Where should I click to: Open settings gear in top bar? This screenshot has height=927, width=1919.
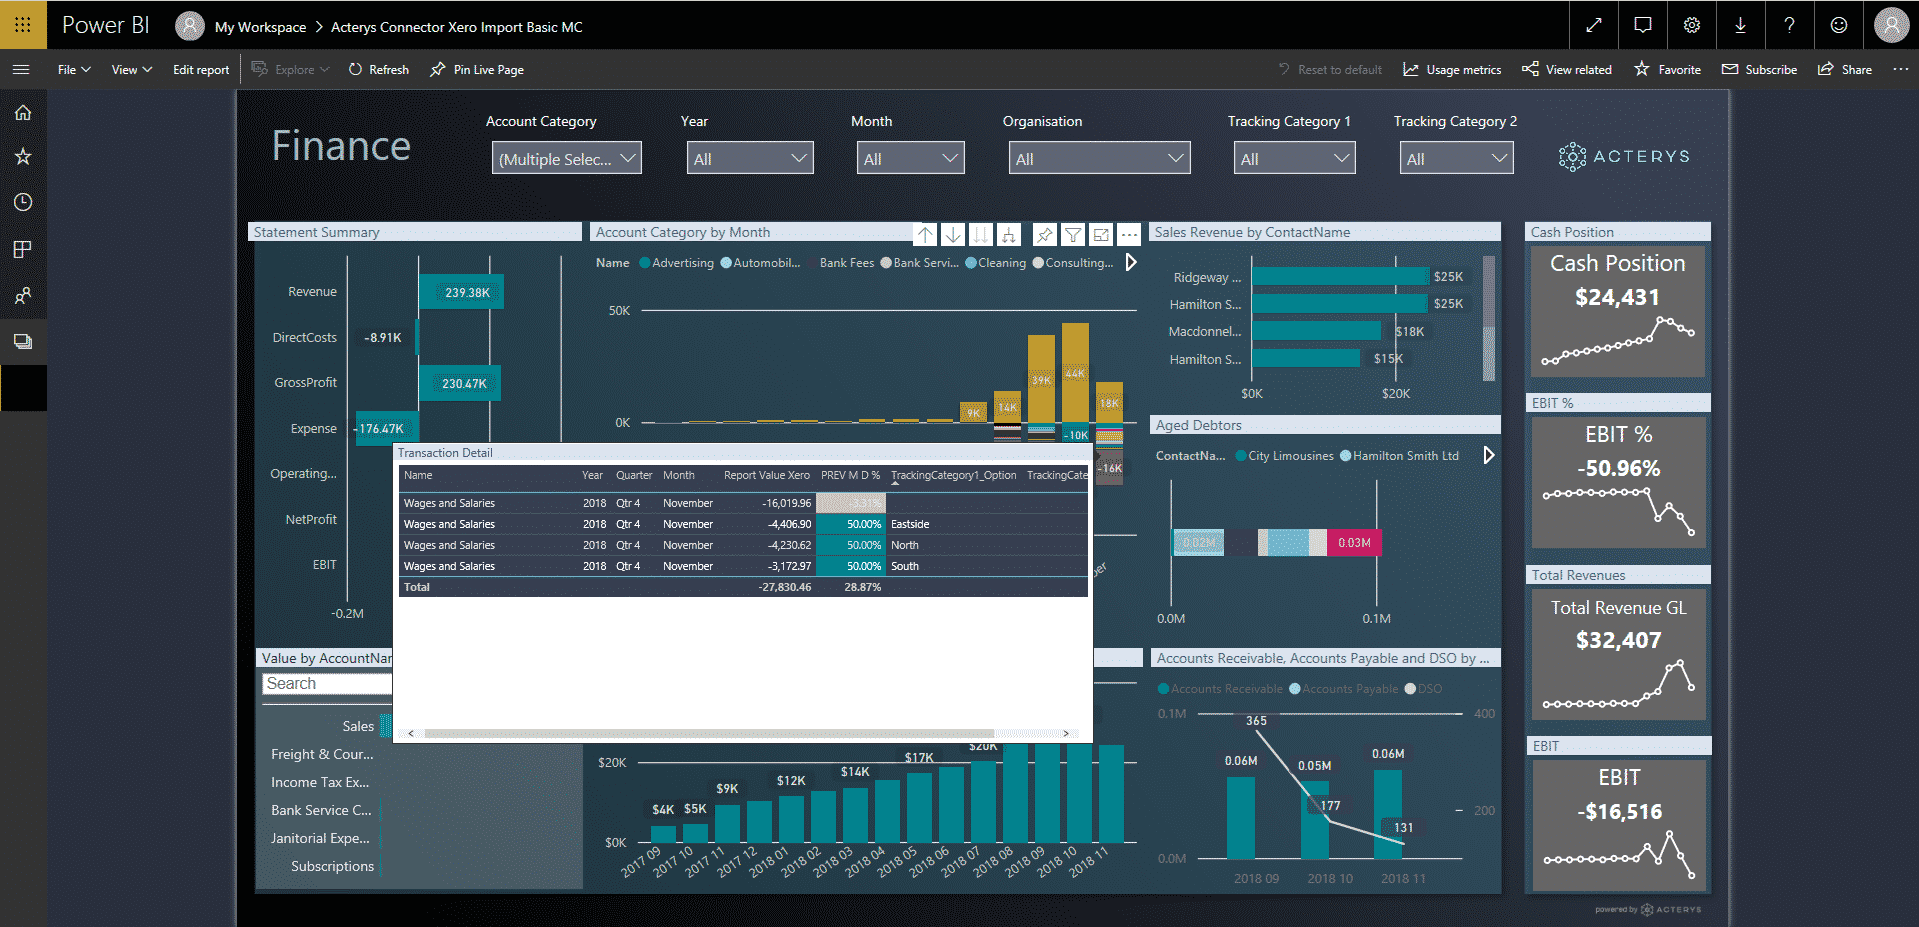point(1692,25)
